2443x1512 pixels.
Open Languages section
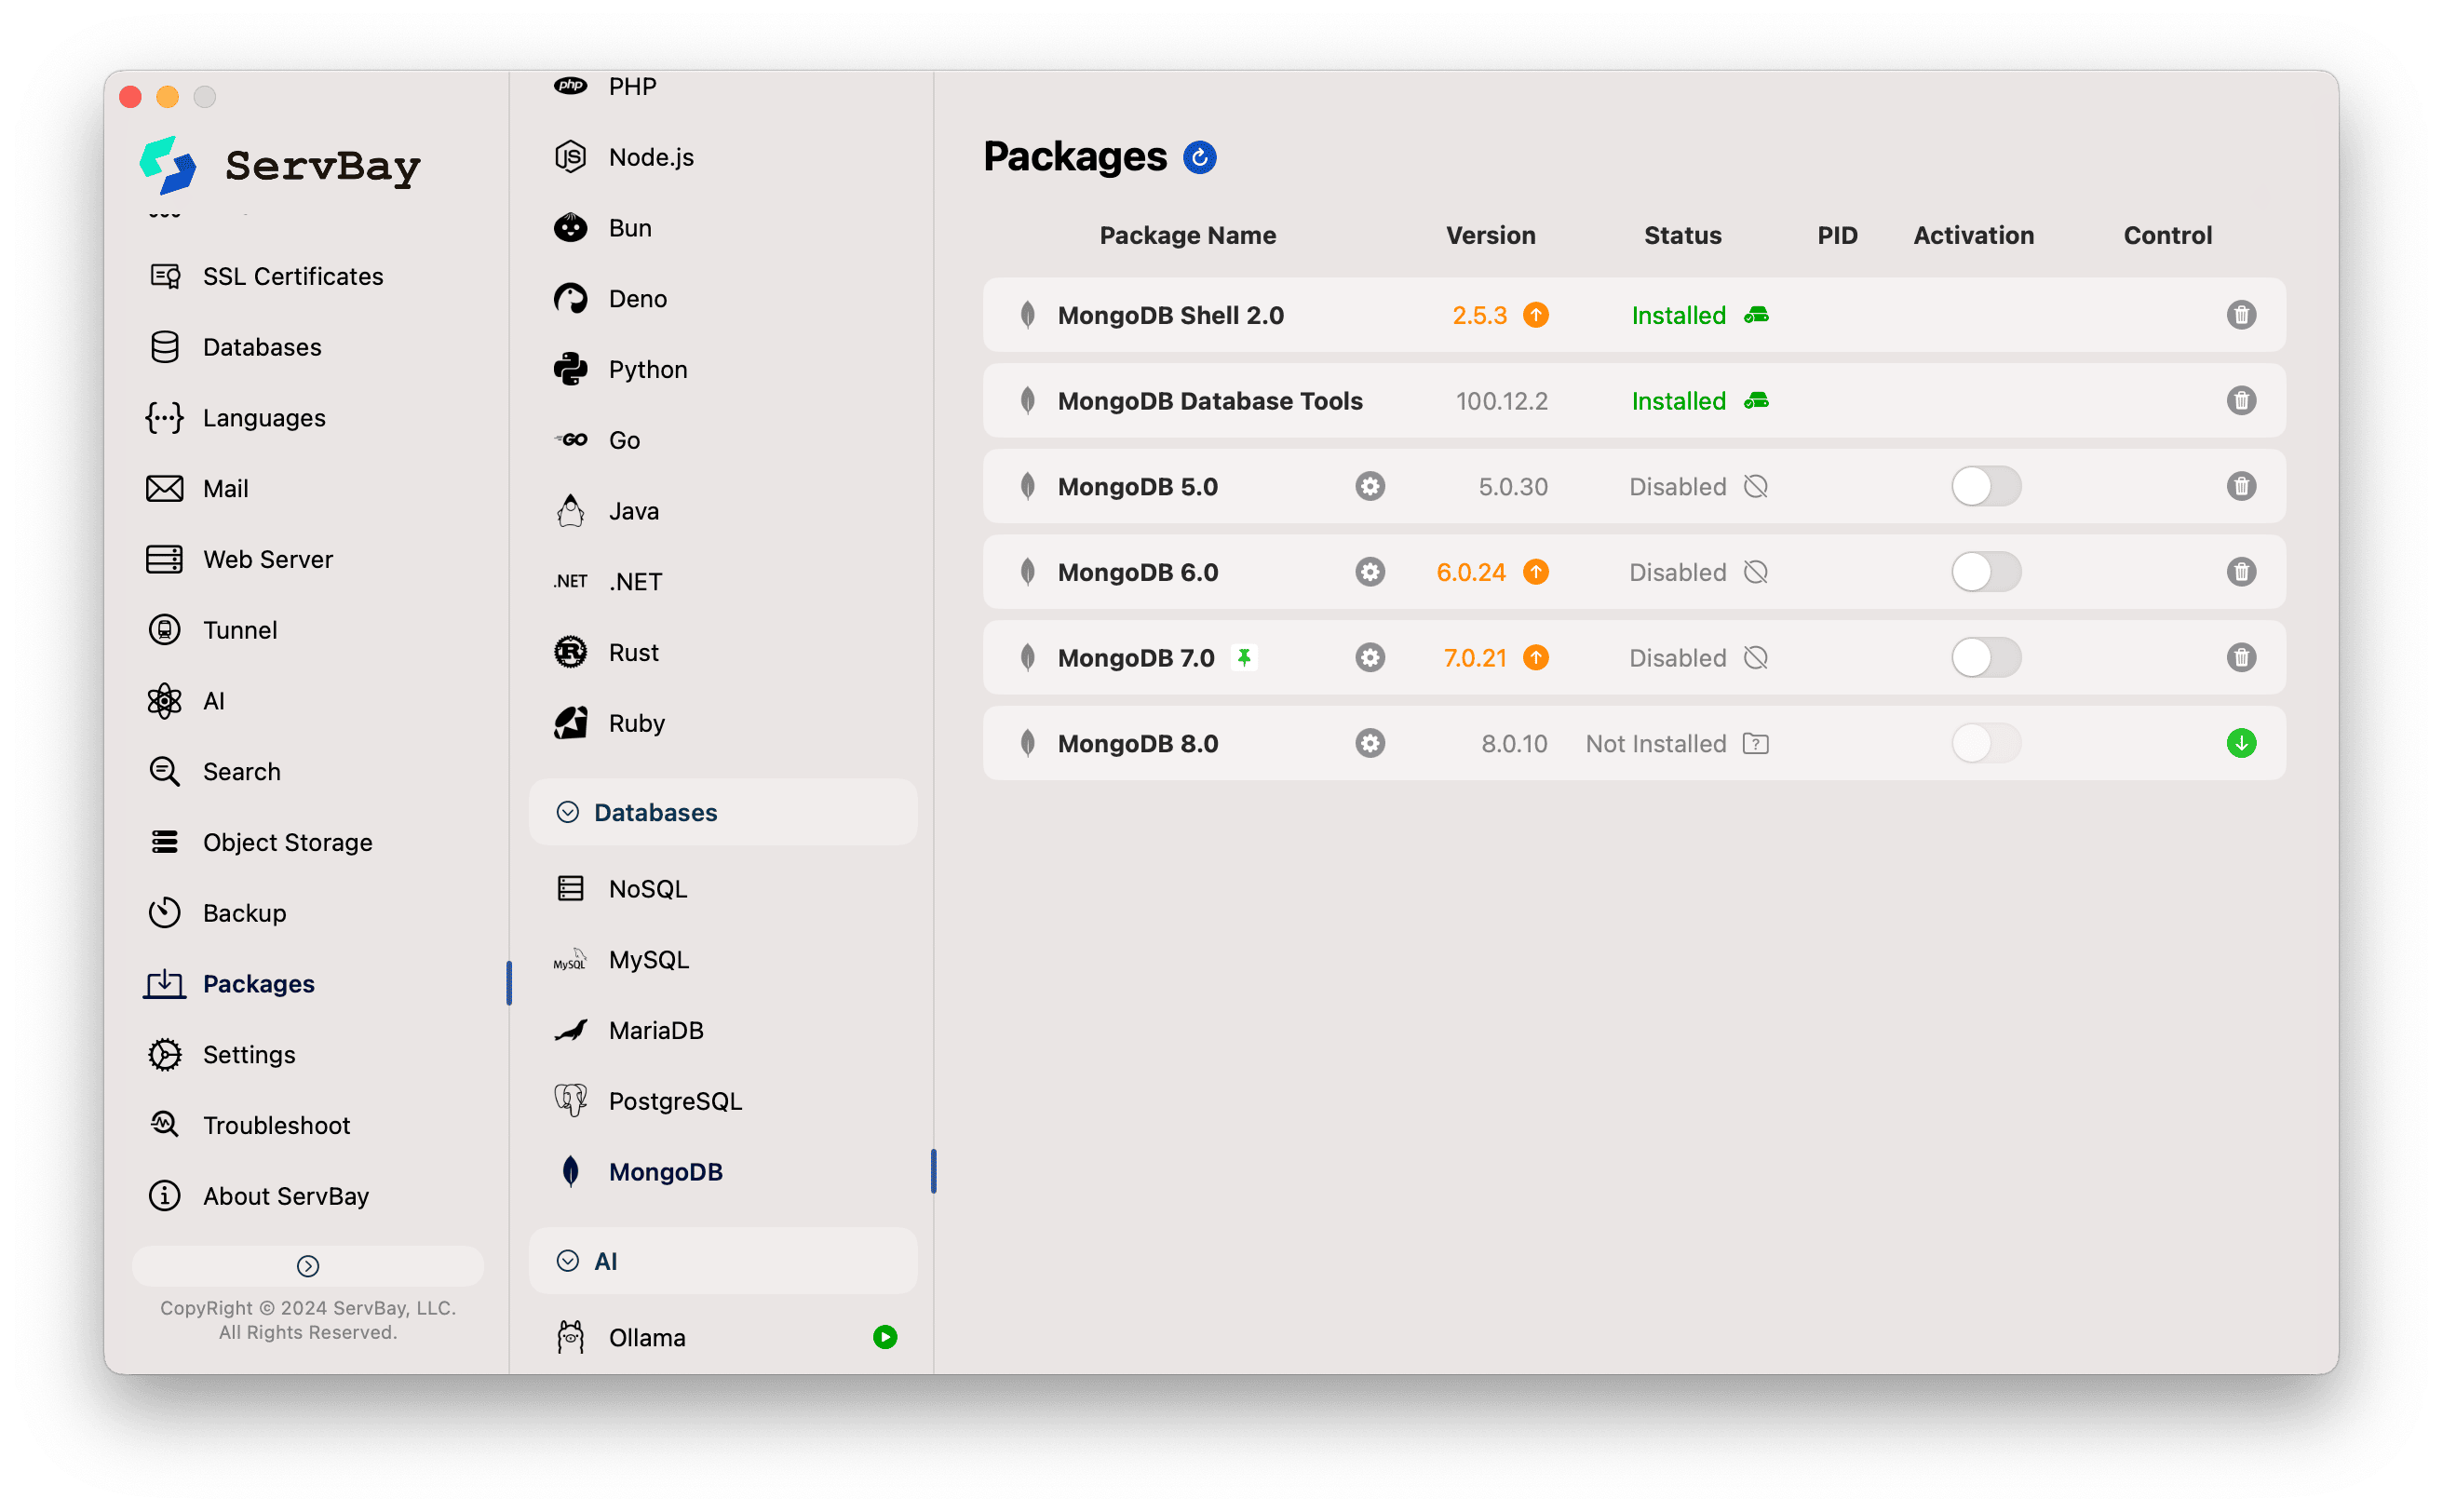[236, 418]
